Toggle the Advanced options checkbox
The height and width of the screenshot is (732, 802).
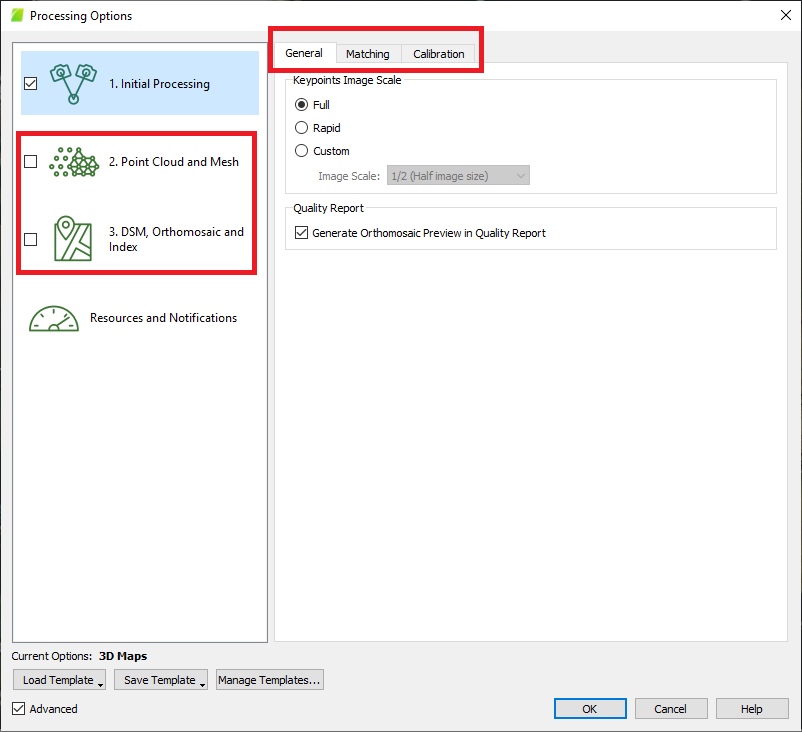[20, 709]
